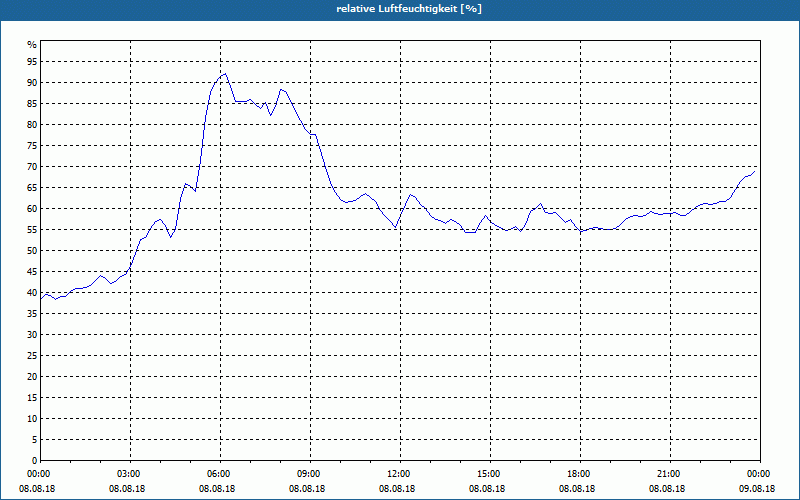
Task: Click the y-axis value 70
Action: (32, 166)
